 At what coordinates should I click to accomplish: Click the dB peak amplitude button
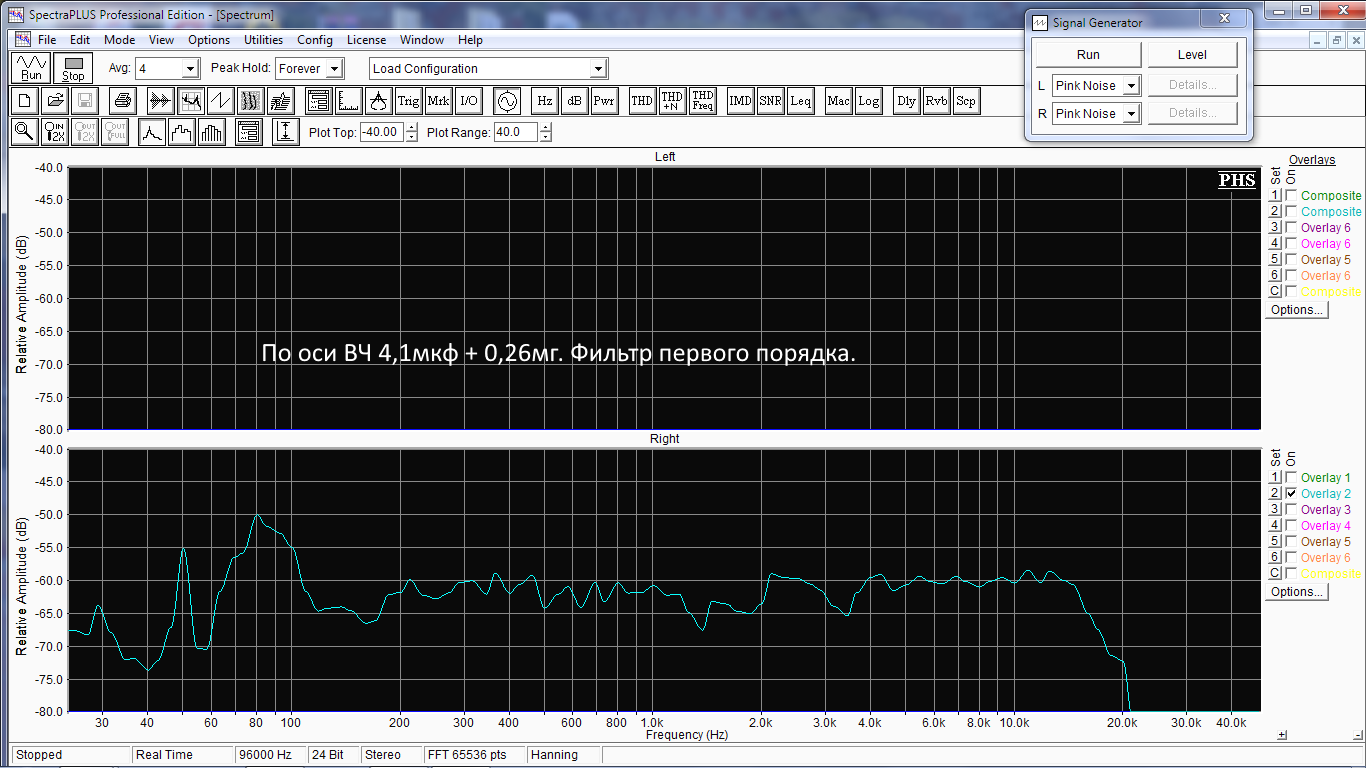(x=574, y=101)
